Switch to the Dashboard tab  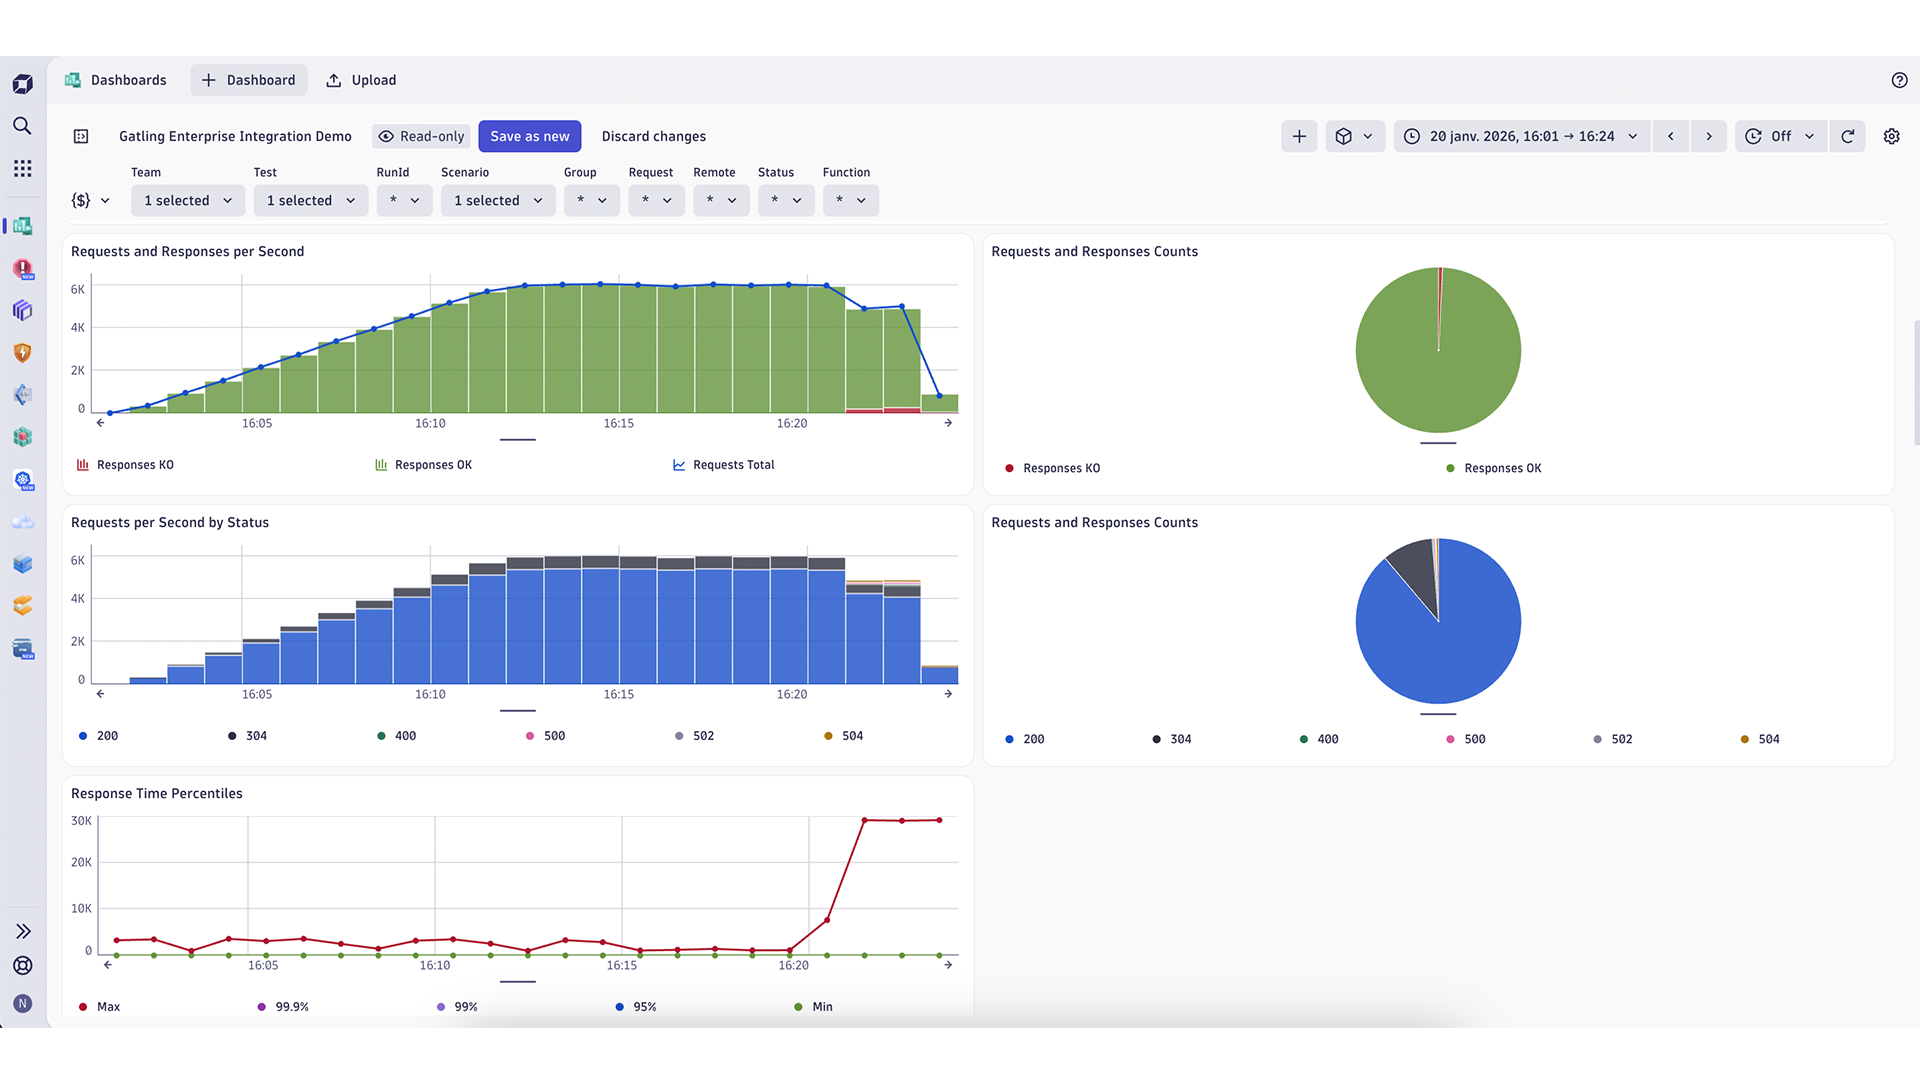[248, 80]
